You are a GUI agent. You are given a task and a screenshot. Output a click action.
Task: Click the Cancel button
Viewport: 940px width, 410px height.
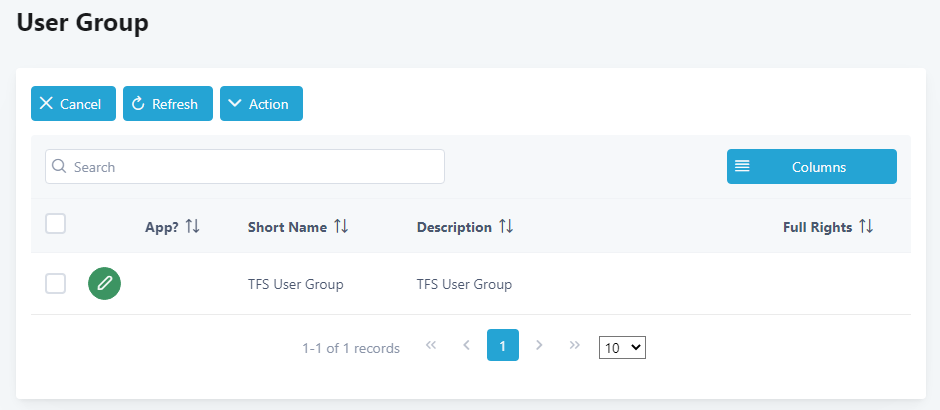[73, 104]
